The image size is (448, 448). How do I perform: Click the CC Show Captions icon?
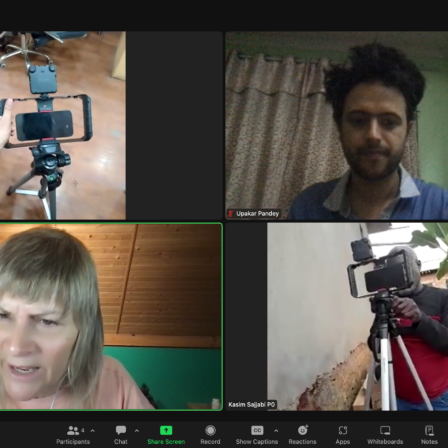tap(257, 430)
